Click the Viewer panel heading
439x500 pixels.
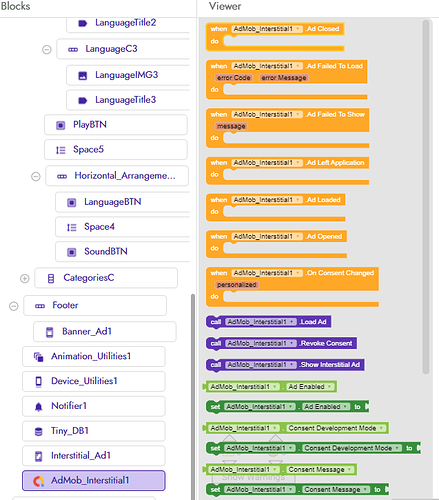[225, 6]
